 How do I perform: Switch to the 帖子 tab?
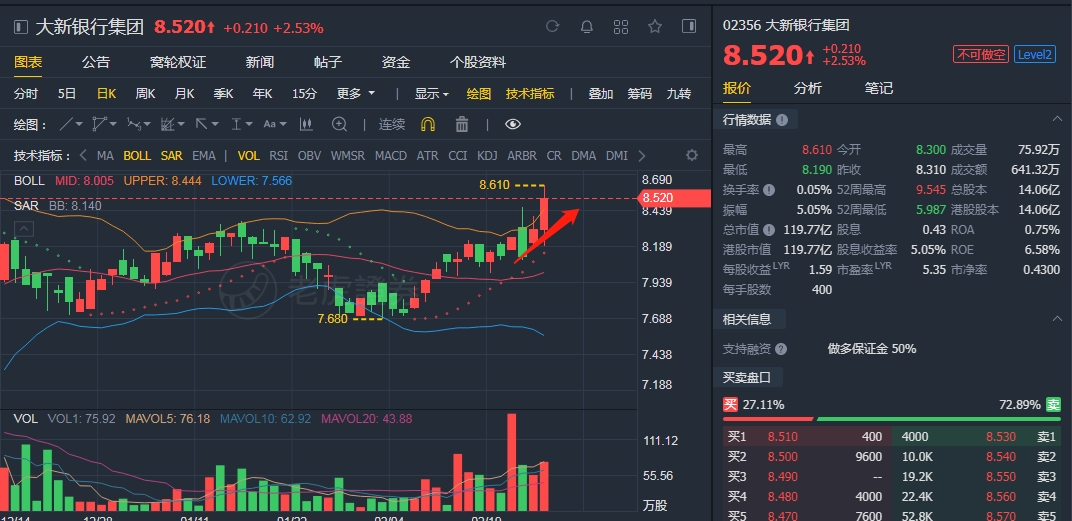click(x=327, y=62)
